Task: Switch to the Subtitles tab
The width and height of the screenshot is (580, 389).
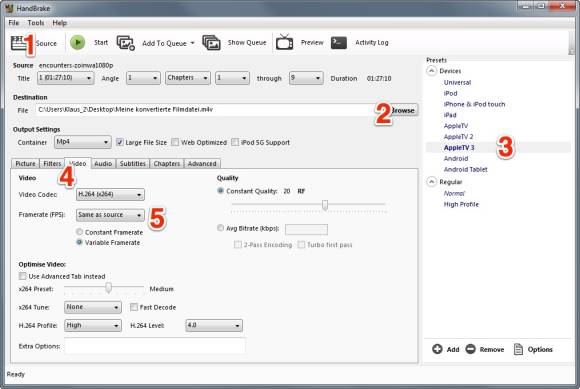Action: tap(132, 163)
